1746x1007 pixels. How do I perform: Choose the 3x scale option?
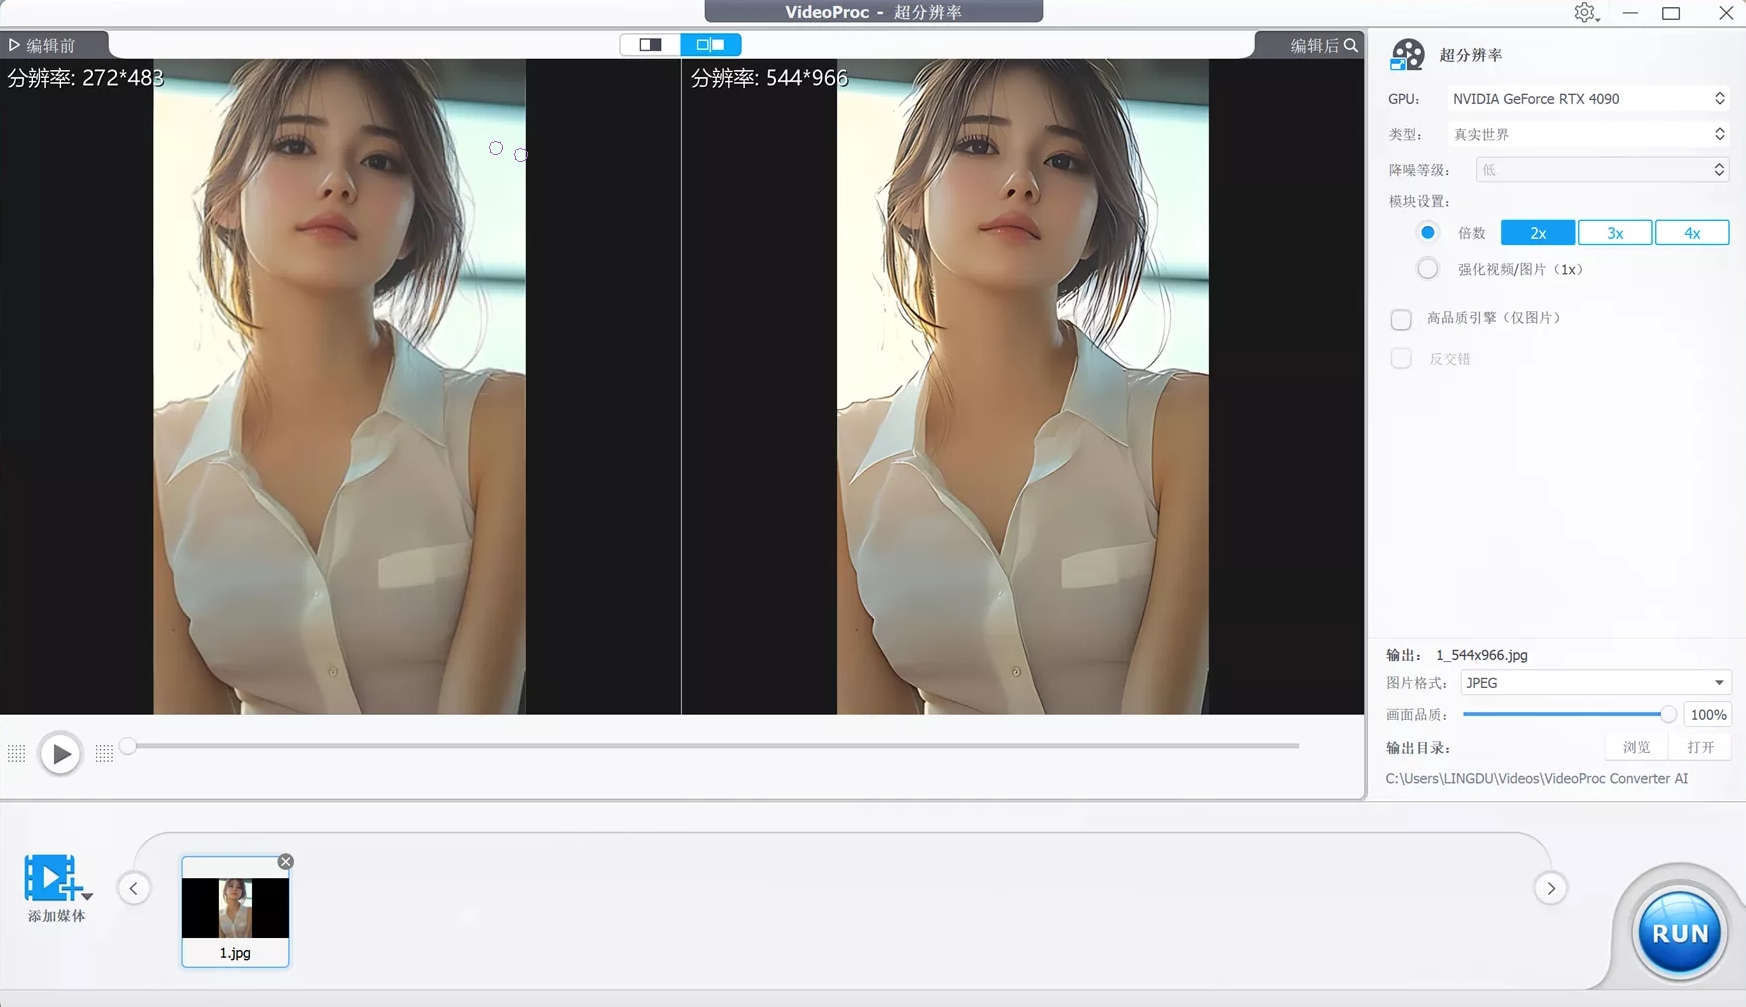click(1615, 233)
